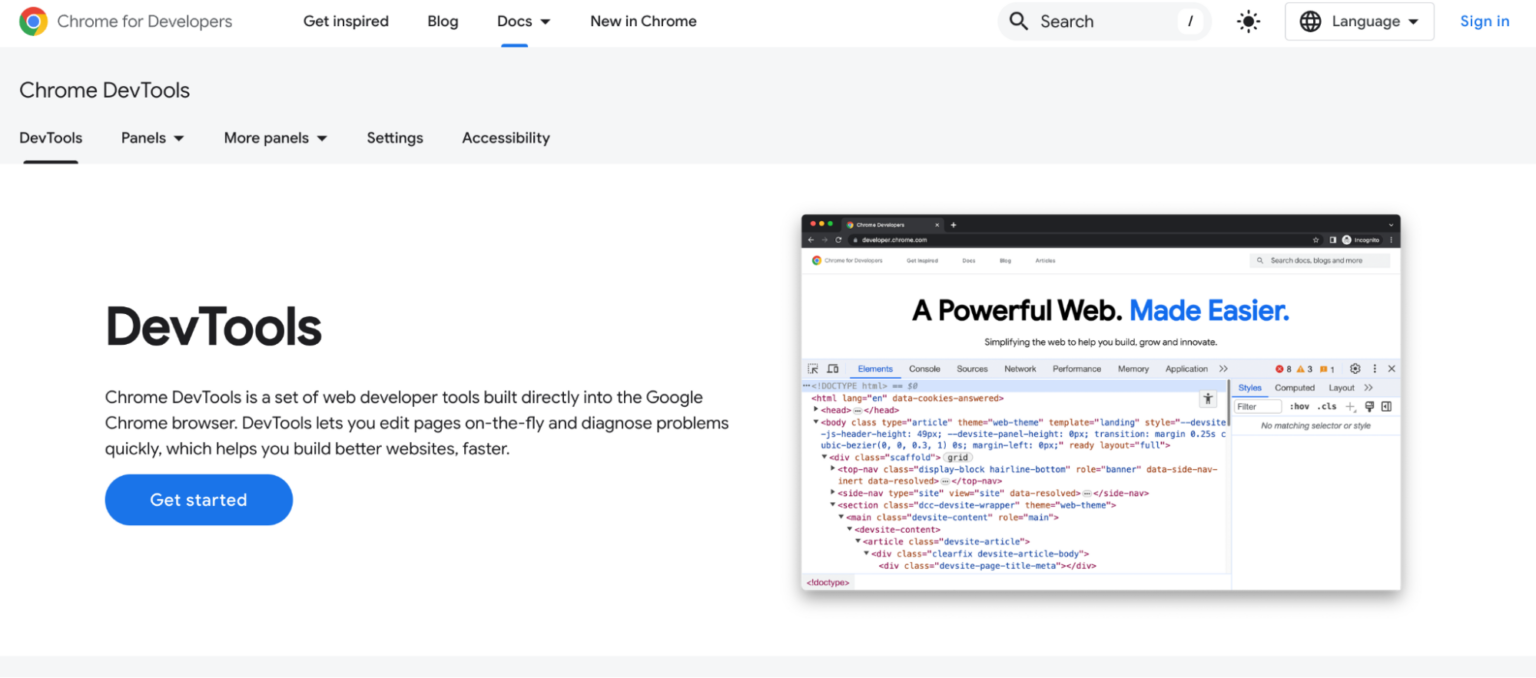The height and width of the screenshot is (678, 1536).
Task: Click the search magnifying glass icon
Action: click(x=1018, y=20)
